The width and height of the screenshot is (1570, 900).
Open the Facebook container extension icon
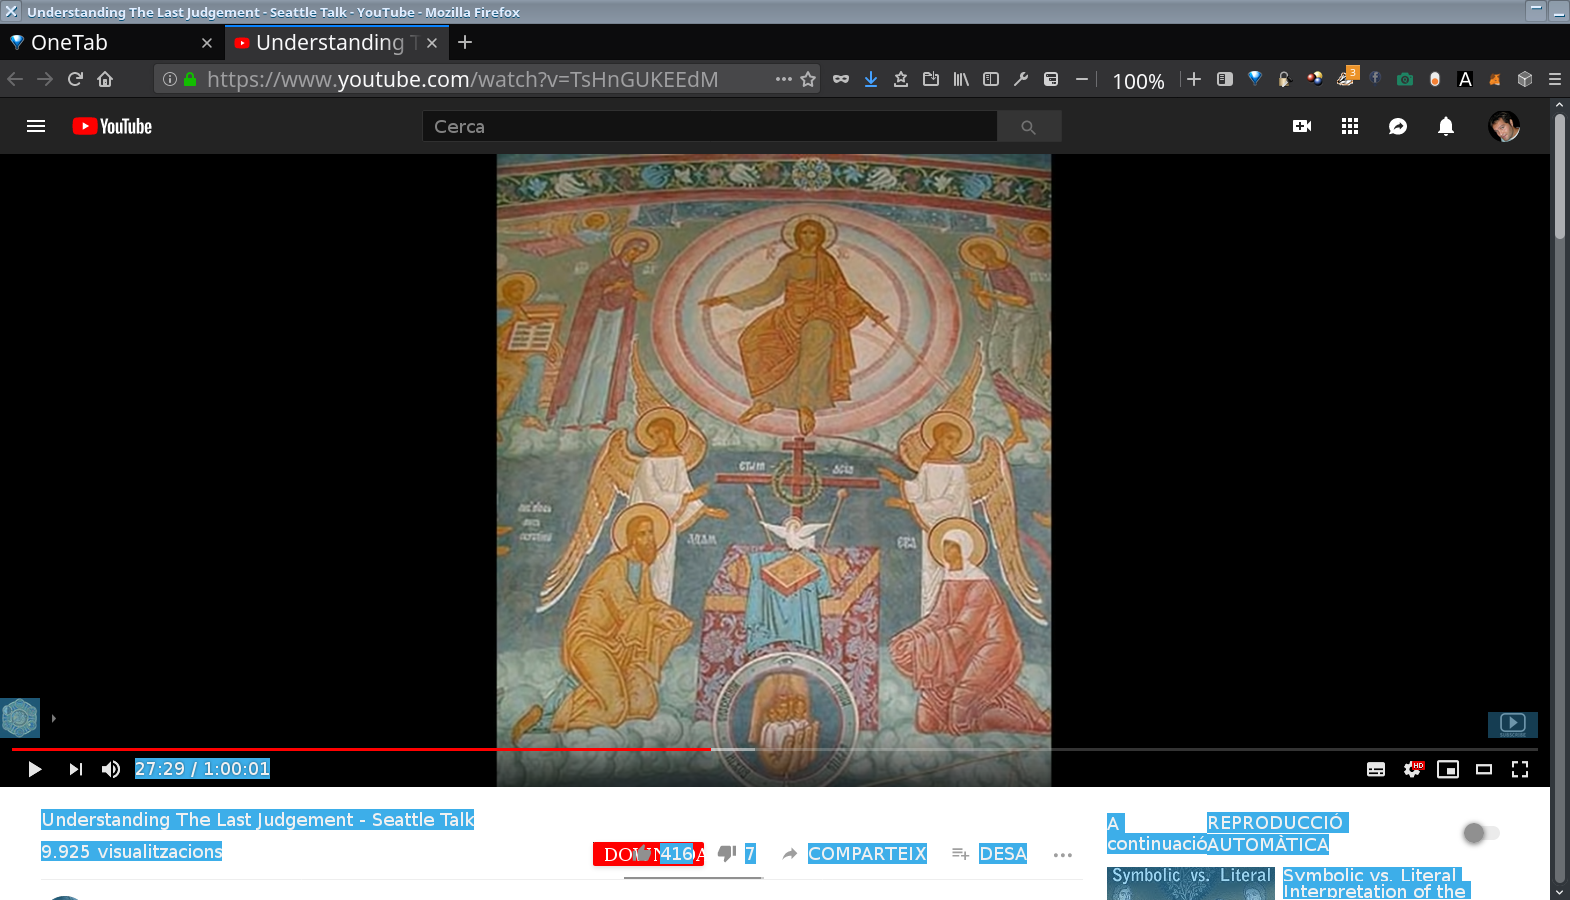click(x=1375, y=79)
